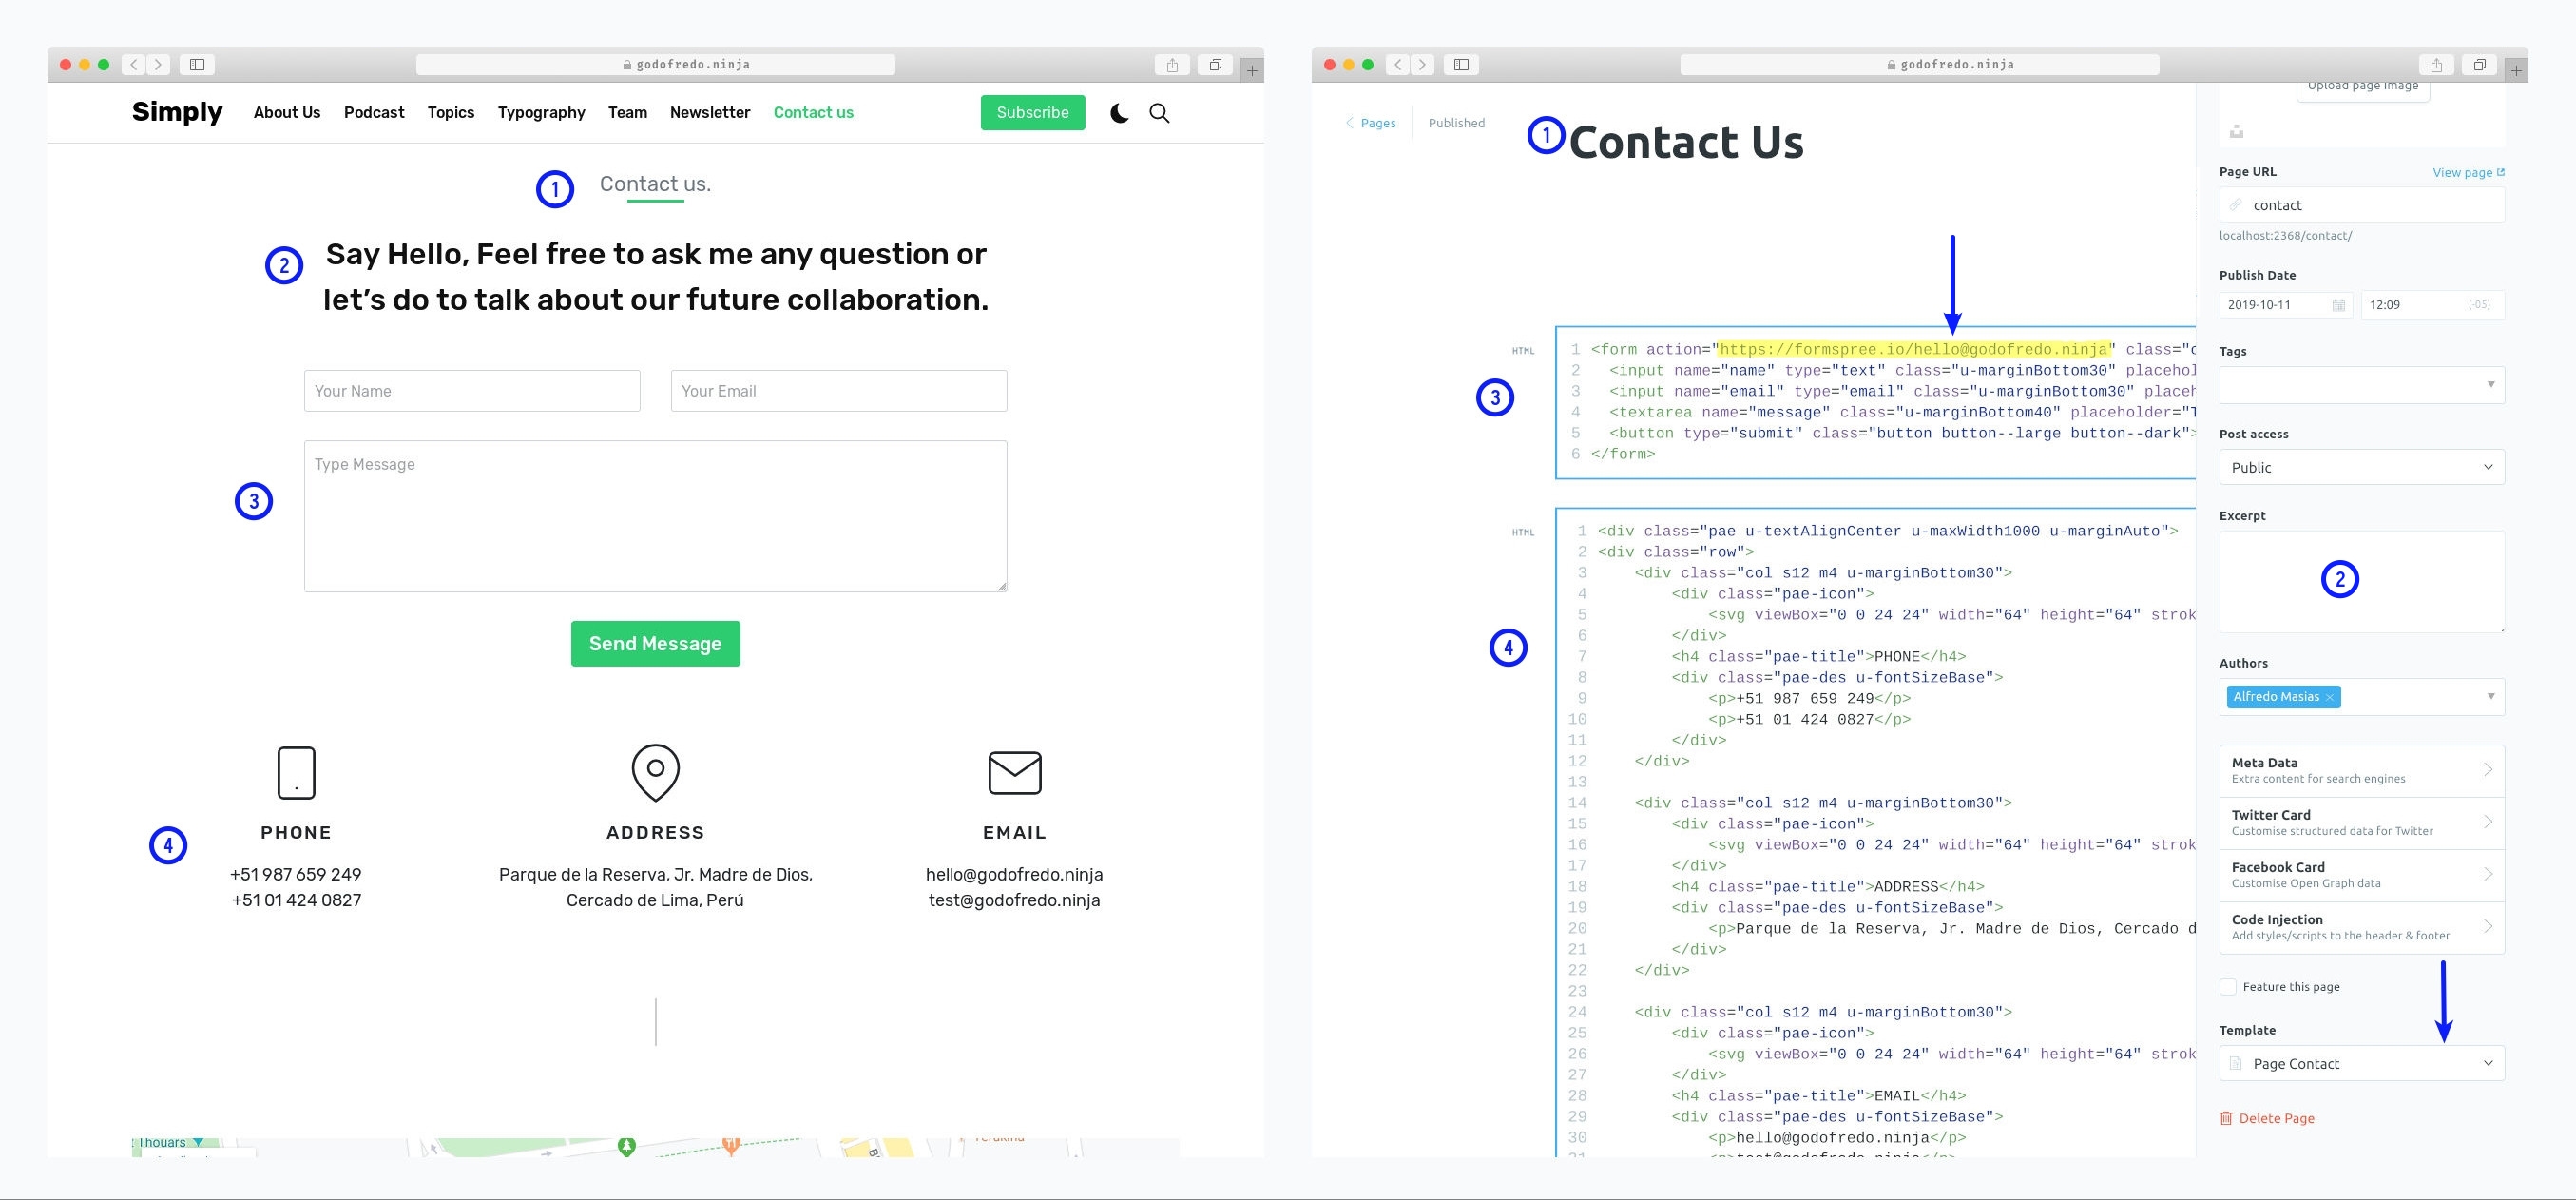The height and width of the screenshot is (1200, 2576).
Task: Click left browser's share icon
Action: pos(1172,65)
